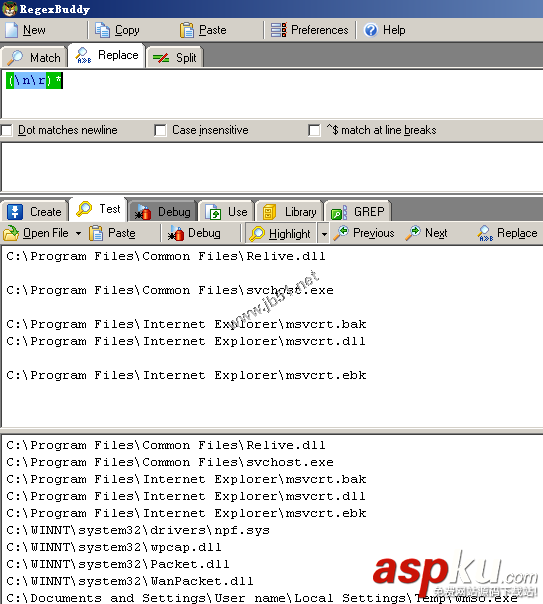Screen dimensions: 543x604
Task: Click WanPacket.dll line in results pane
Action: (x=130, y=581)
